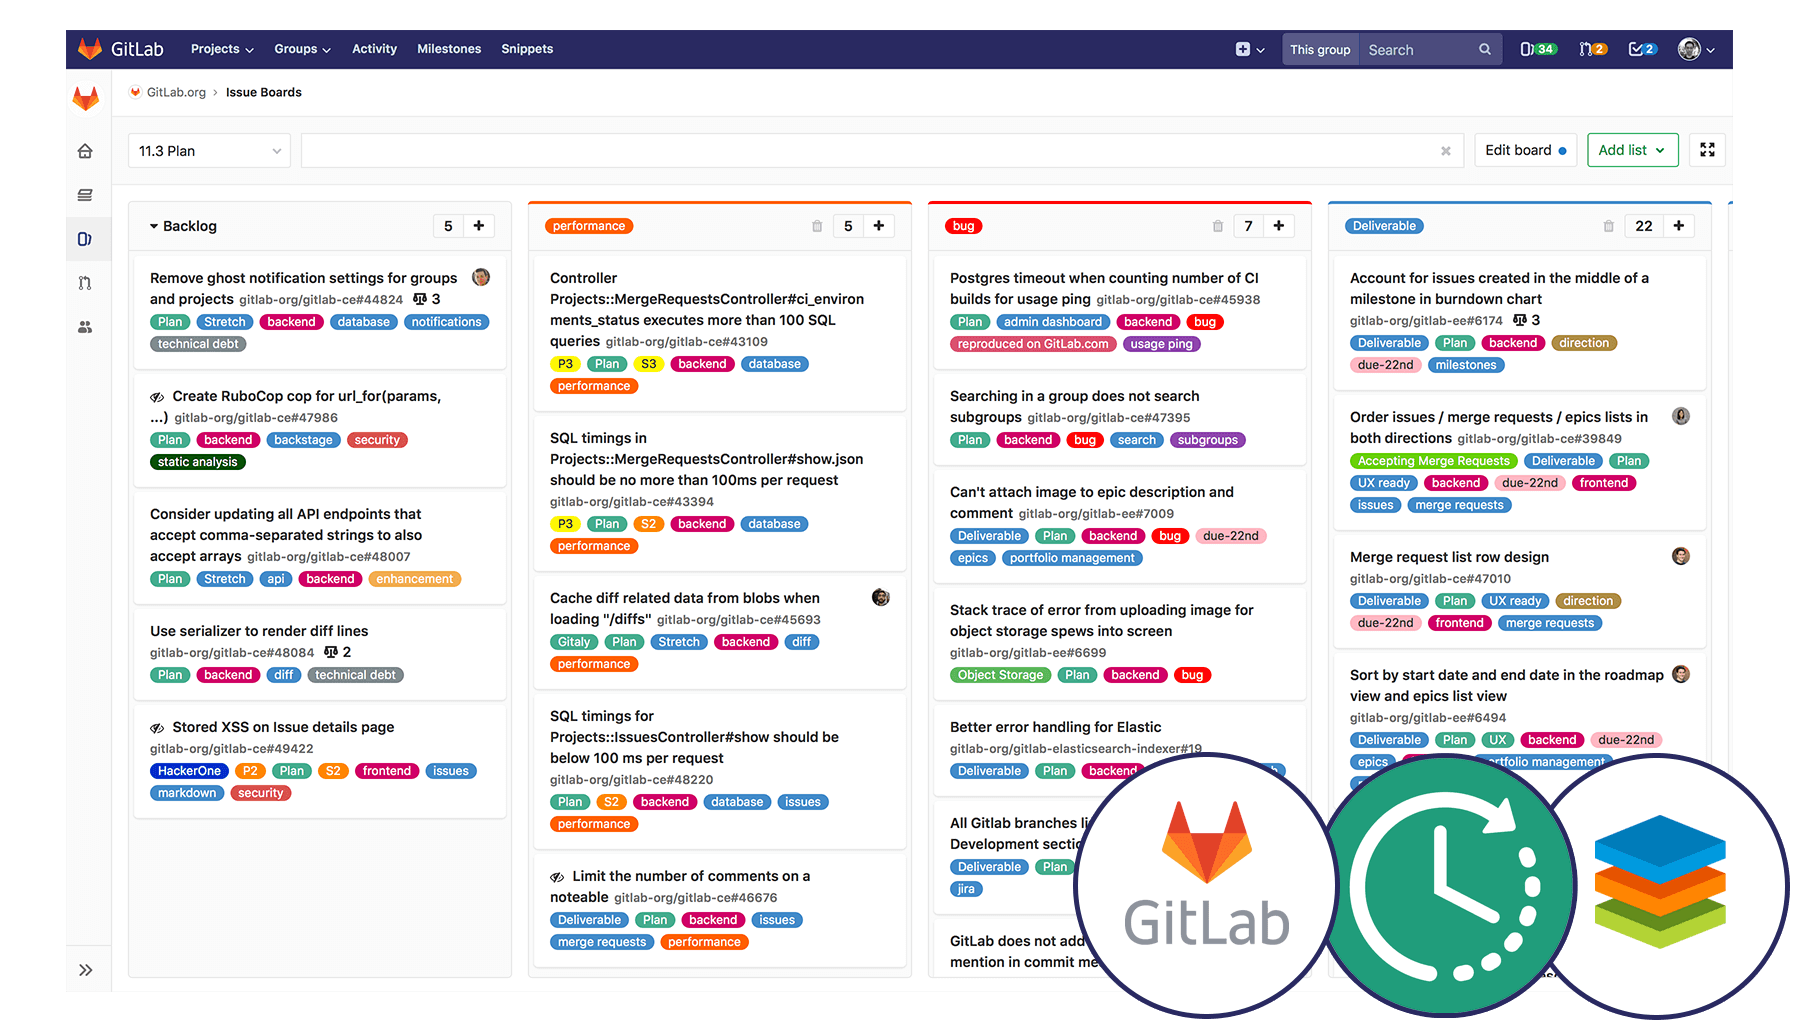Open the Snippets menu item
Viewport: 1800px width, 1028px height.
tap(527, 49)
